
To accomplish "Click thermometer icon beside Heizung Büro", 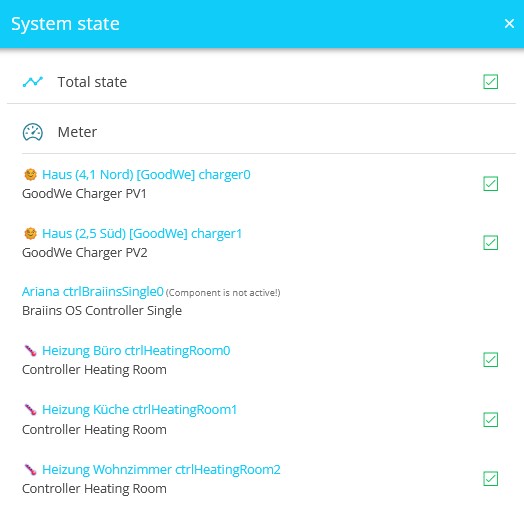I will click(x=30, y=351).
